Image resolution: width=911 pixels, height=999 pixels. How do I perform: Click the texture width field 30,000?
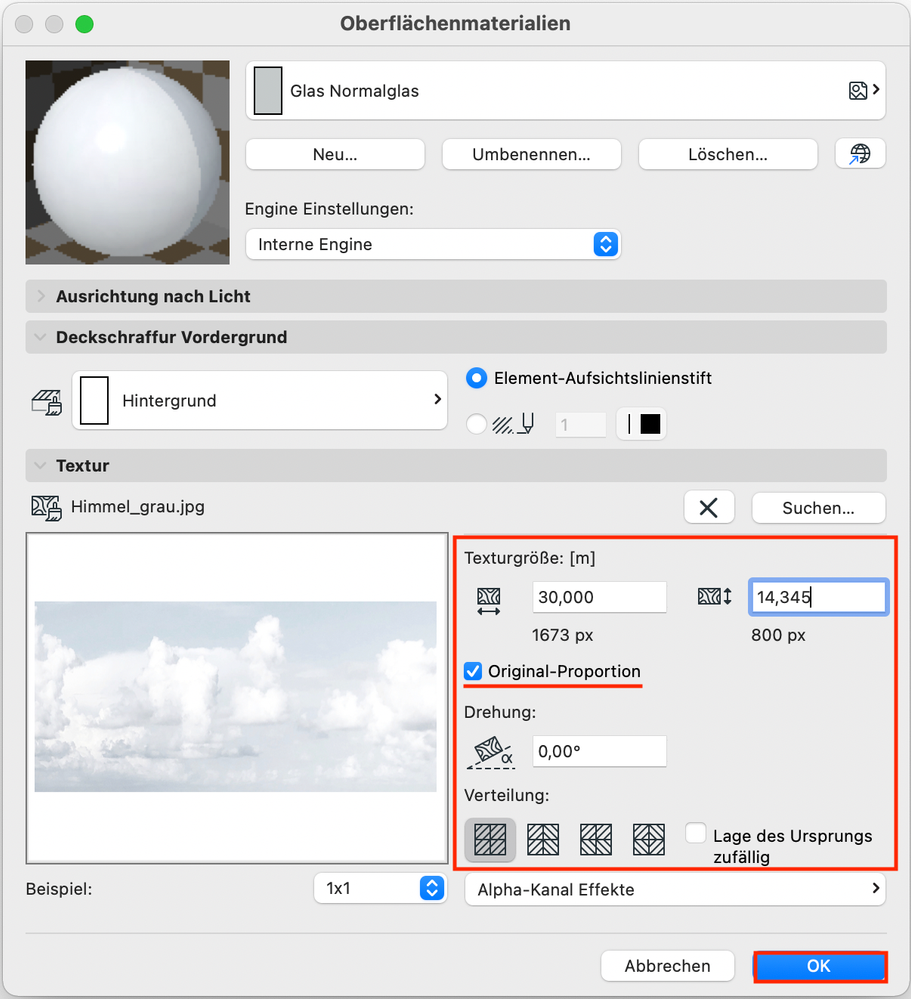599,597
